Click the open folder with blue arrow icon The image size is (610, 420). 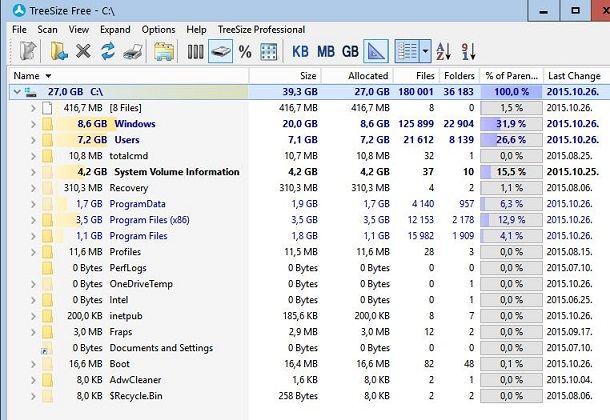coord(59,51)
